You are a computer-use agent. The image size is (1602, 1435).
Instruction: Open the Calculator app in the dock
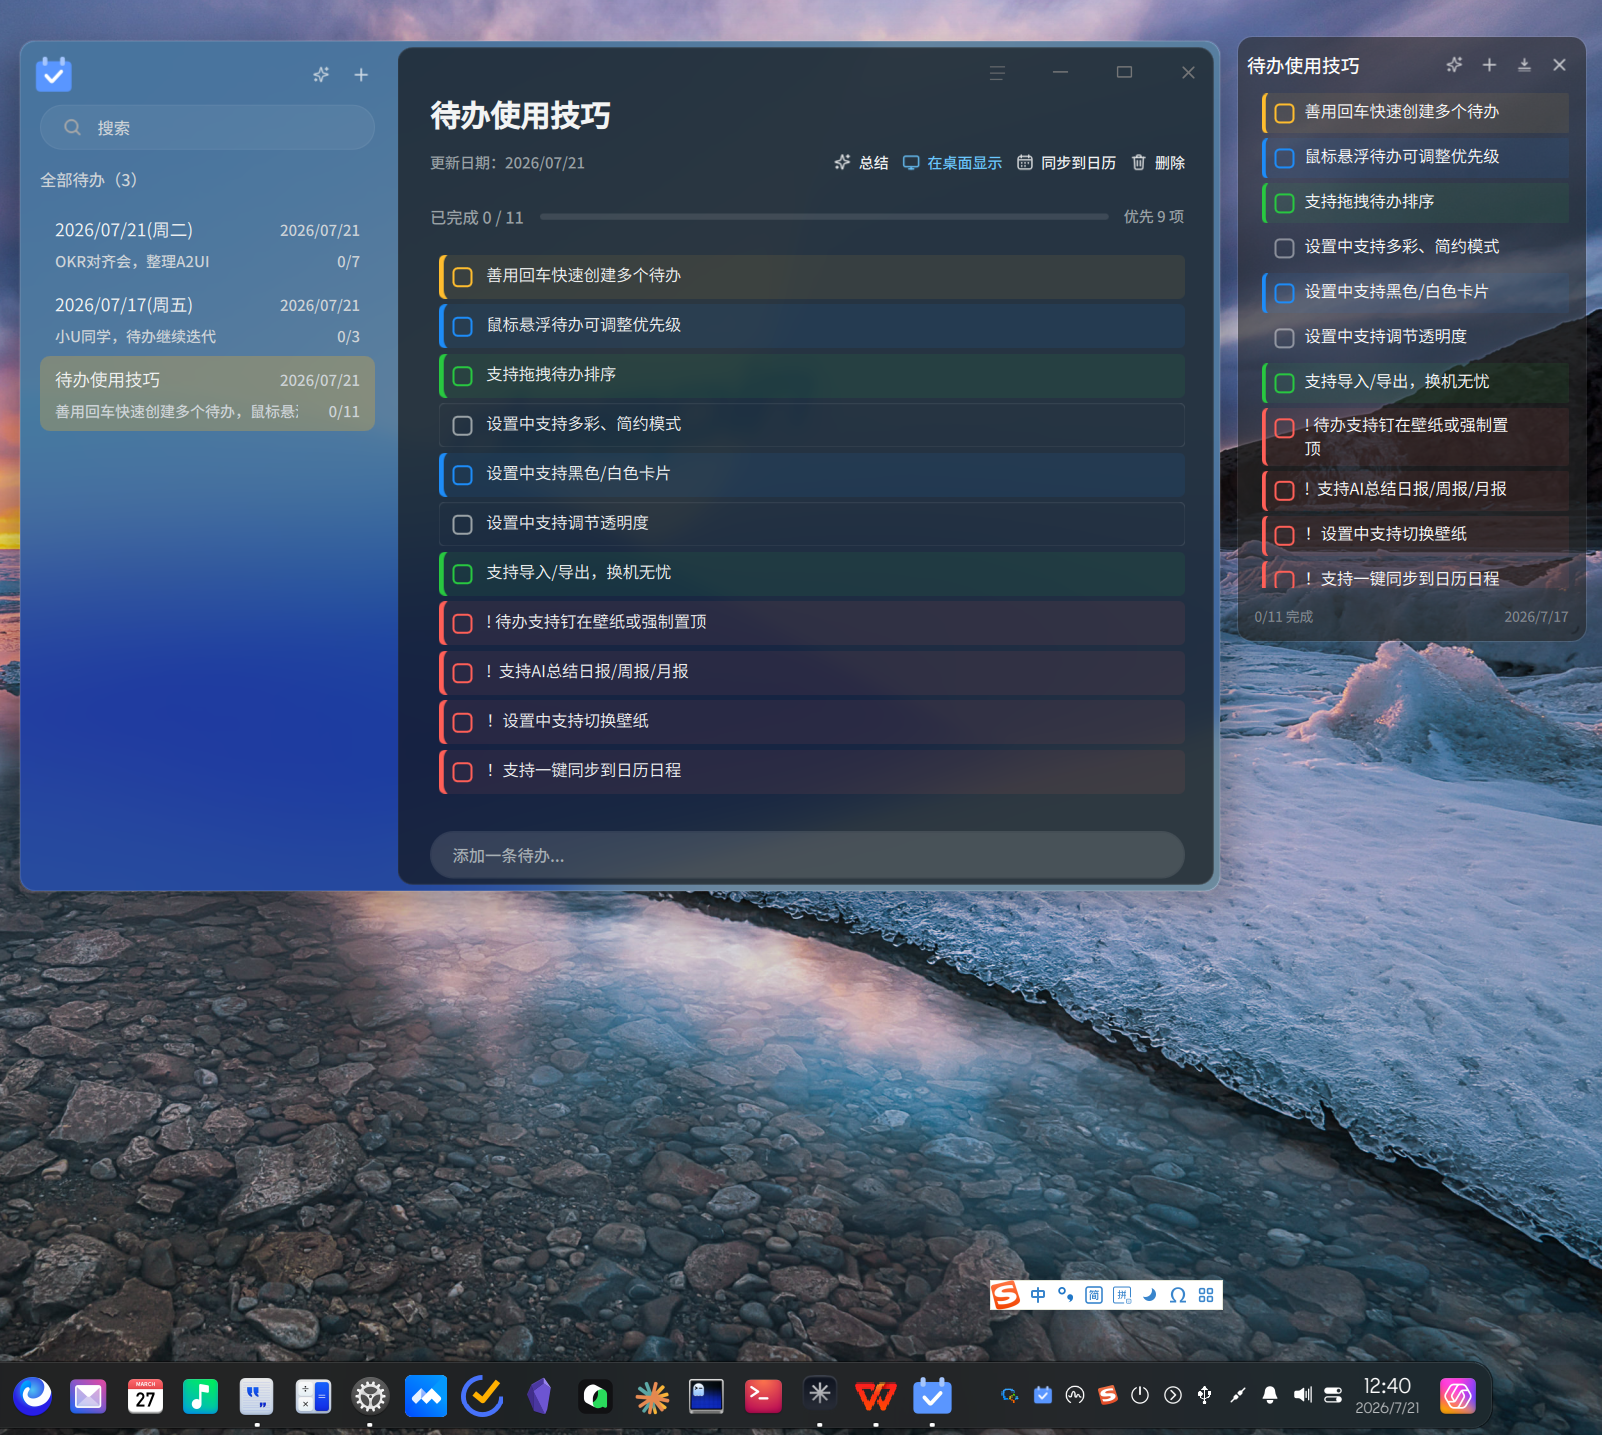click(x=313, y=1396)
